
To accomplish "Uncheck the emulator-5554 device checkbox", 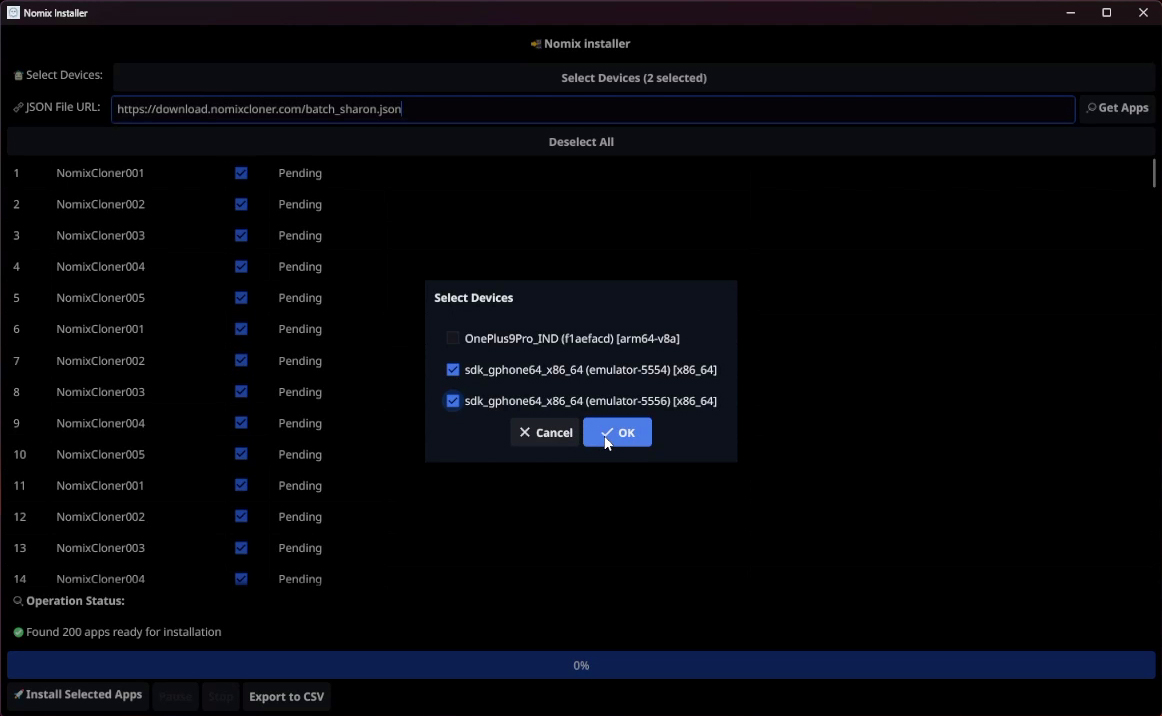I will point(453,369).
